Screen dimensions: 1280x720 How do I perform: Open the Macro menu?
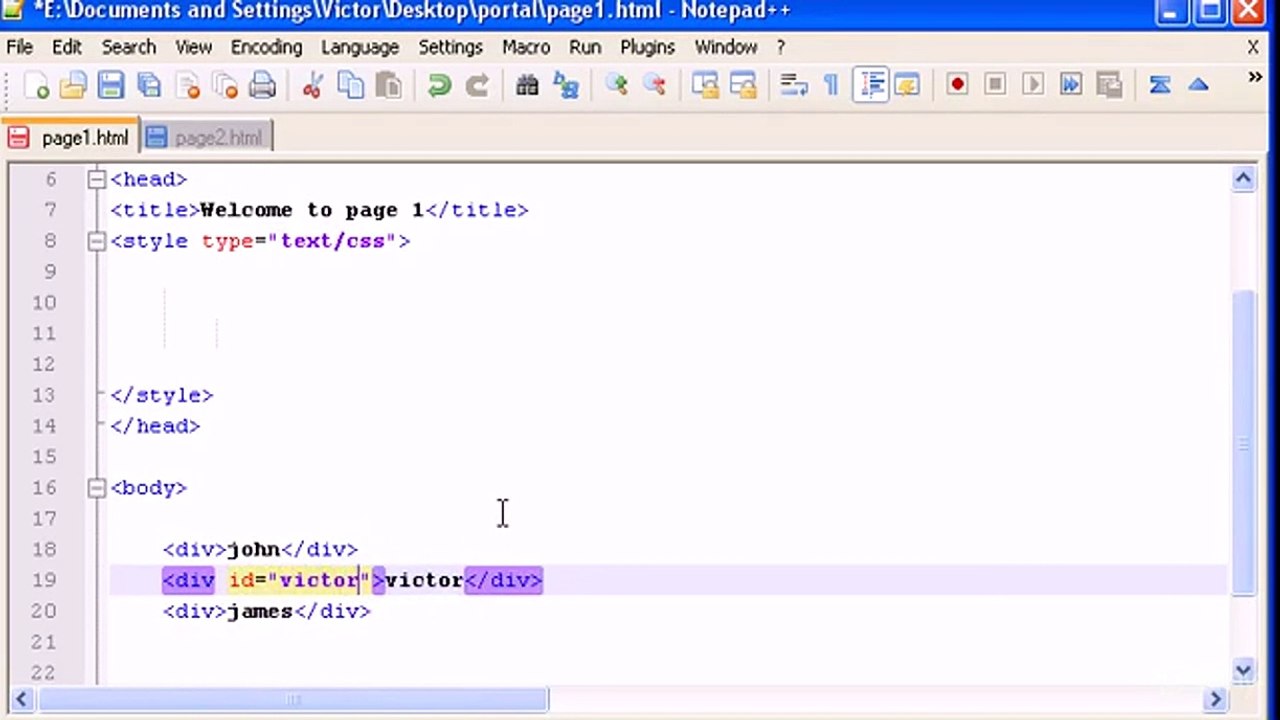click(526, 47)
